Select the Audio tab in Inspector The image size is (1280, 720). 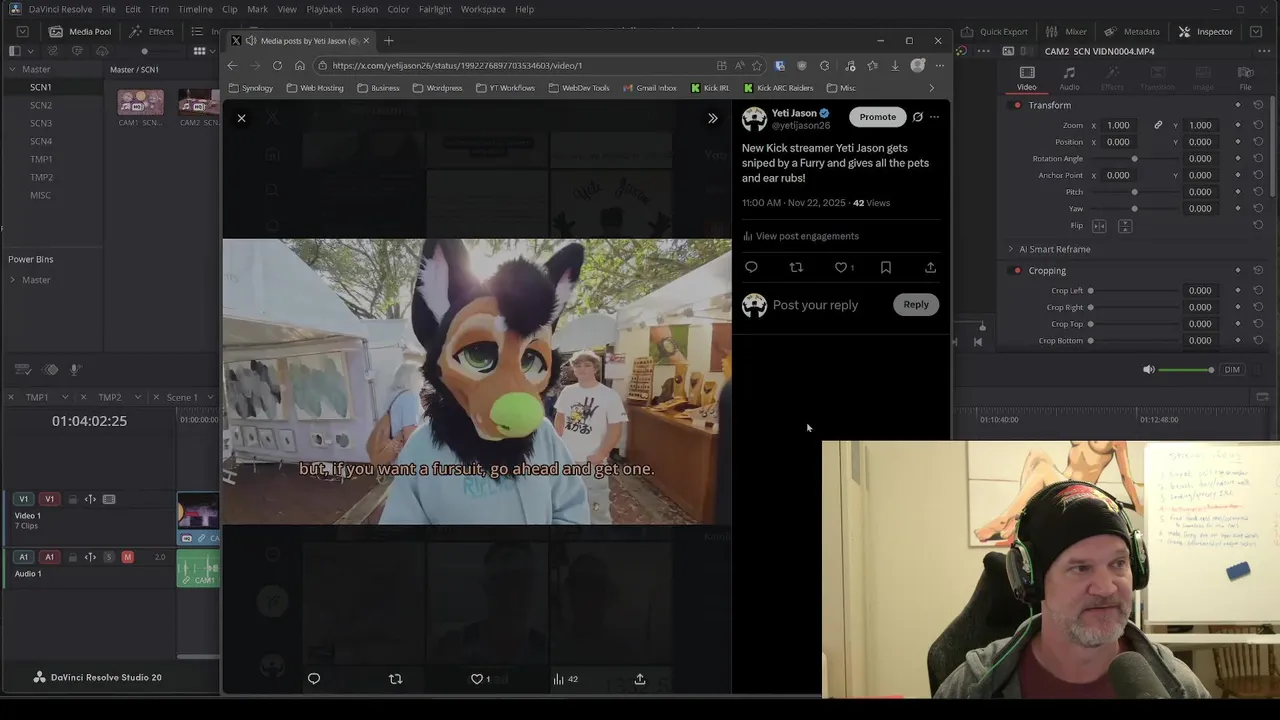(1069, 79)
